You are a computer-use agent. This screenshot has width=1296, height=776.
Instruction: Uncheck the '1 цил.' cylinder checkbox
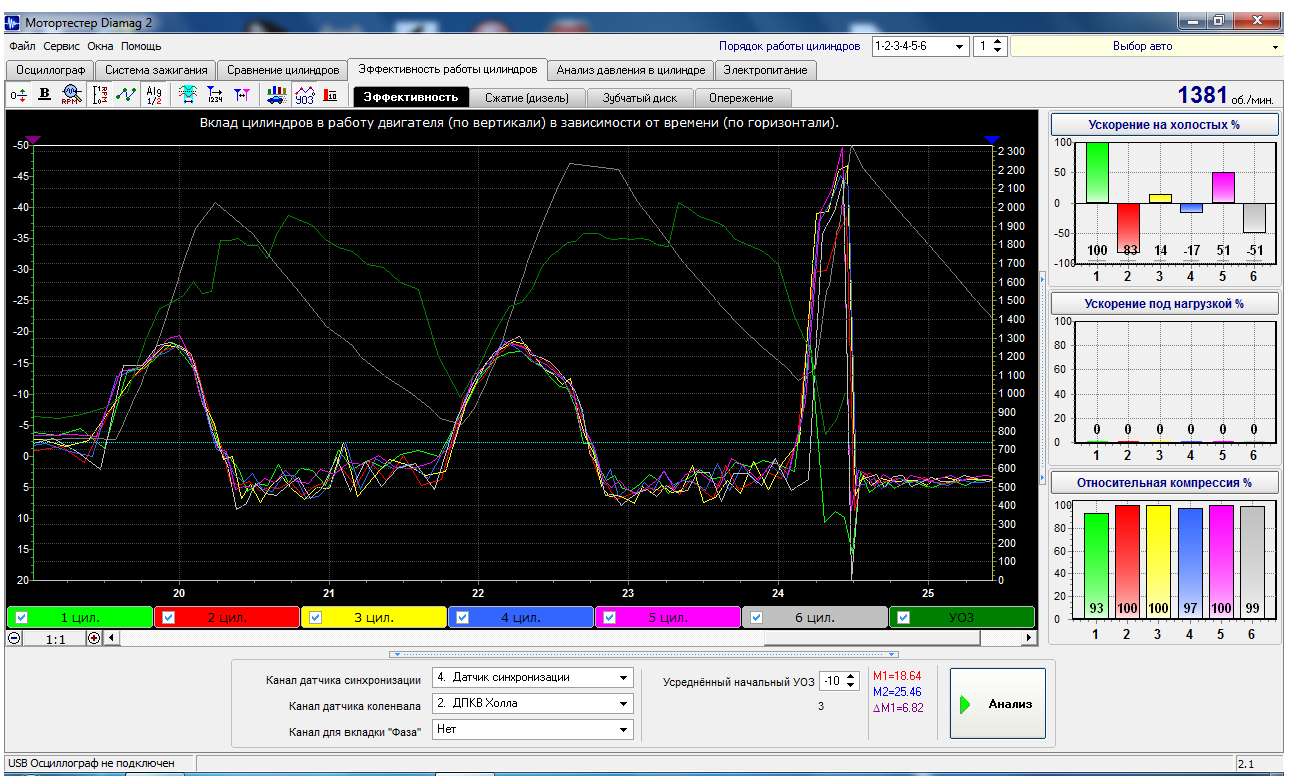21,617
